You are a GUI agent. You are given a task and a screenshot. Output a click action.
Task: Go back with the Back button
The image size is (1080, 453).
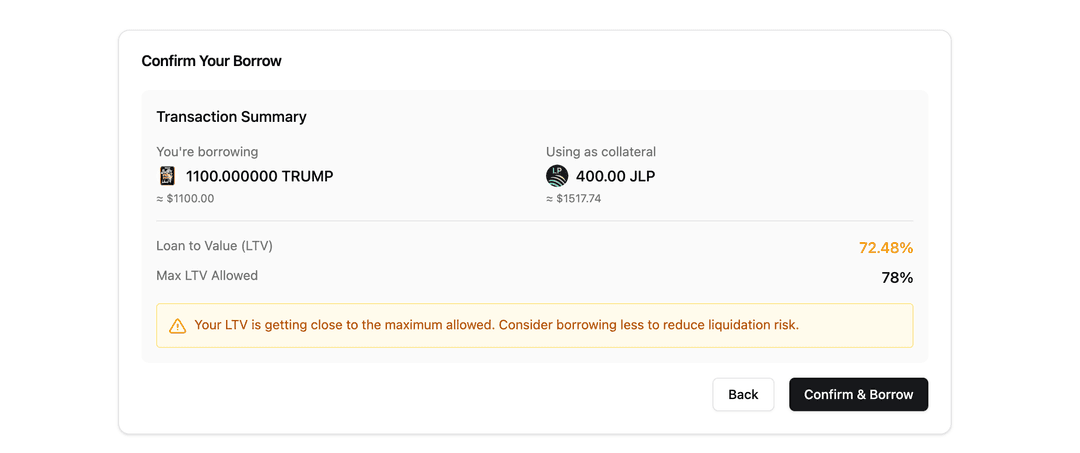743,394
